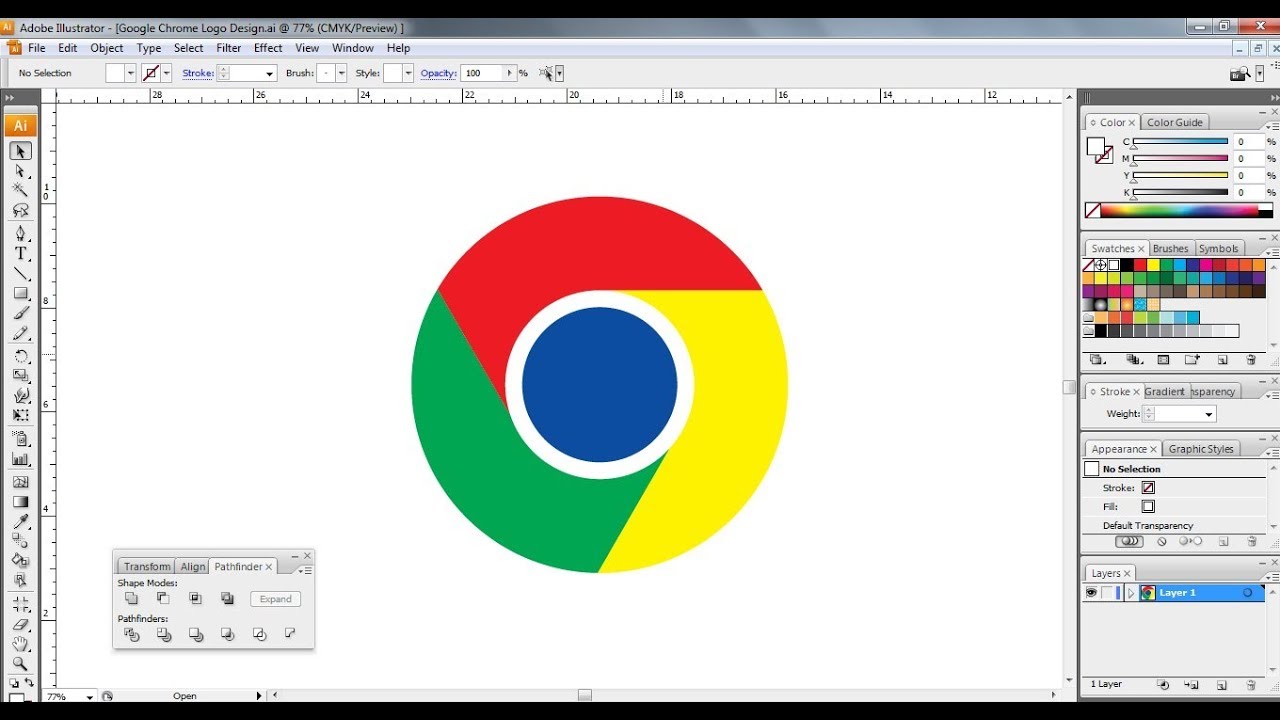1280x720 pixels.
Task: Open the File menu
Action: click(x=37, y=48)
